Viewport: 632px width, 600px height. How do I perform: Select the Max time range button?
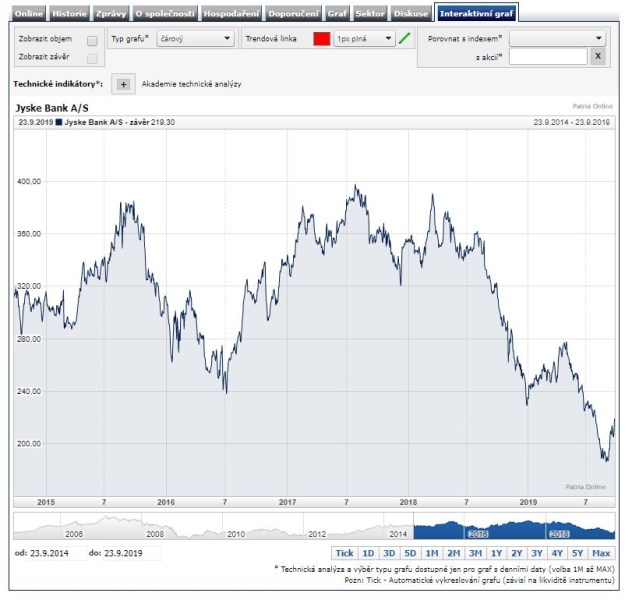(x=601, y=553)
